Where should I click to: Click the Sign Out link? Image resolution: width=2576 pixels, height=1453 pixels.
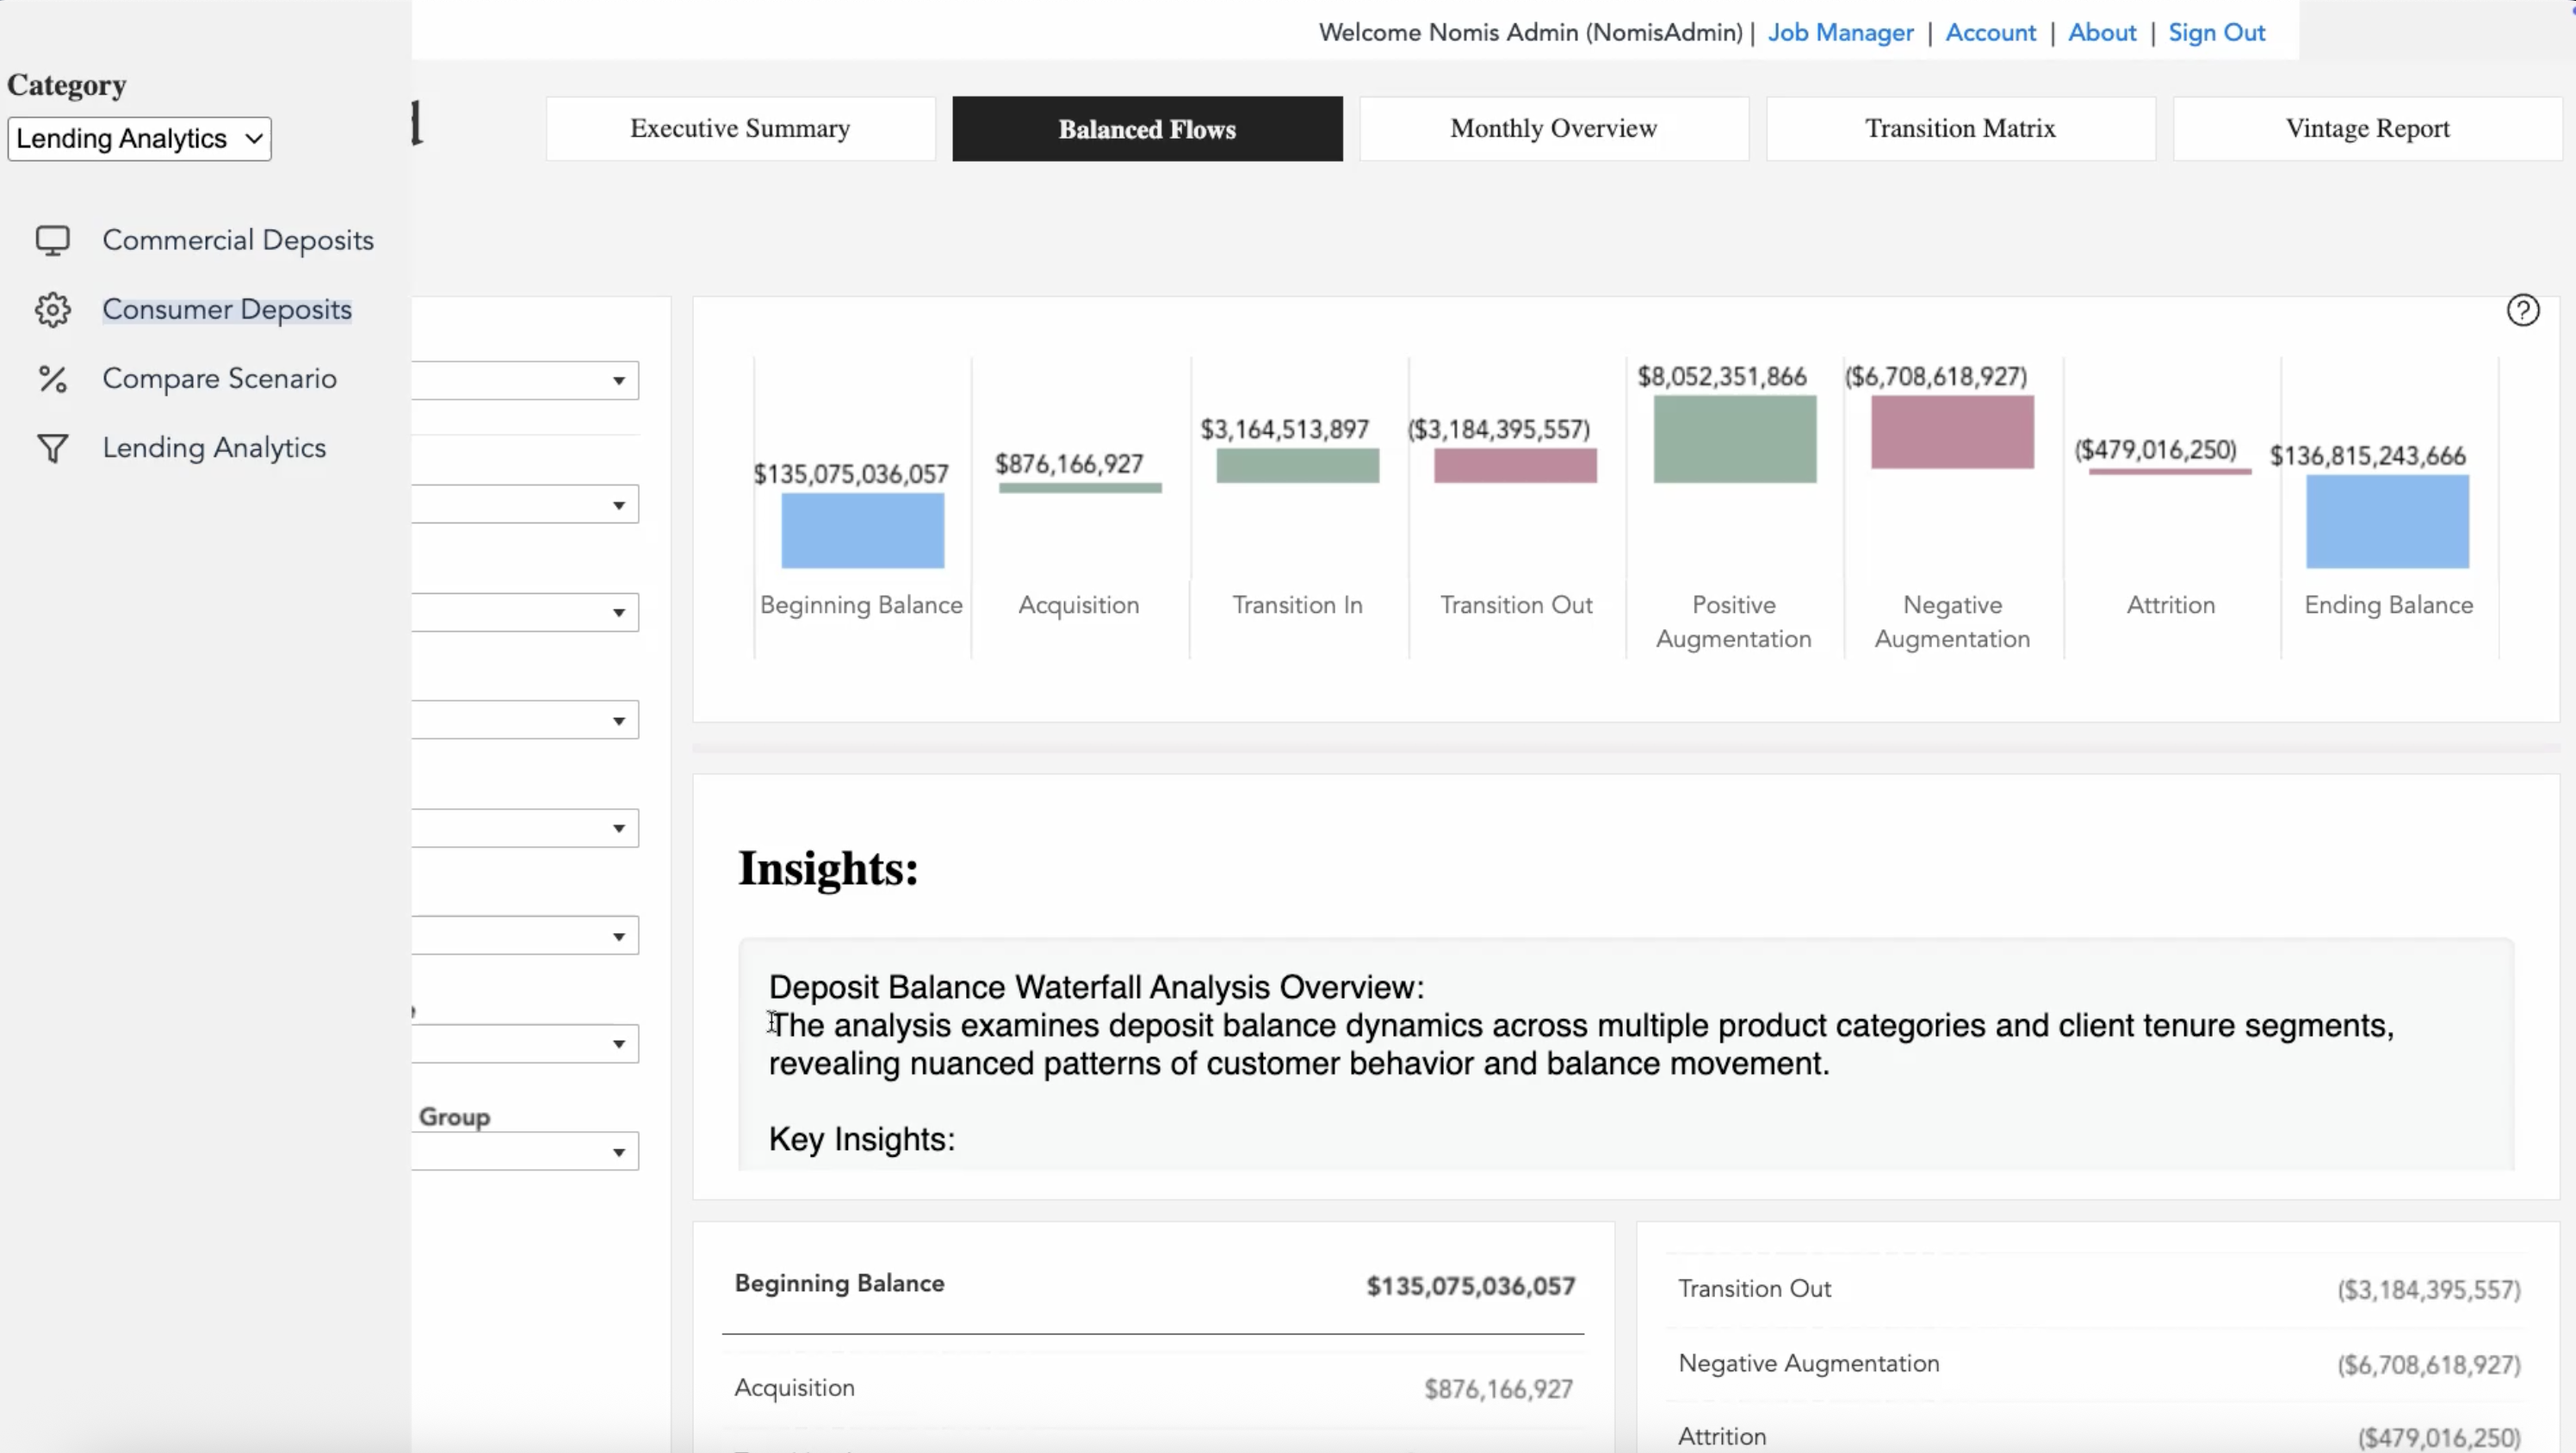2216,32
